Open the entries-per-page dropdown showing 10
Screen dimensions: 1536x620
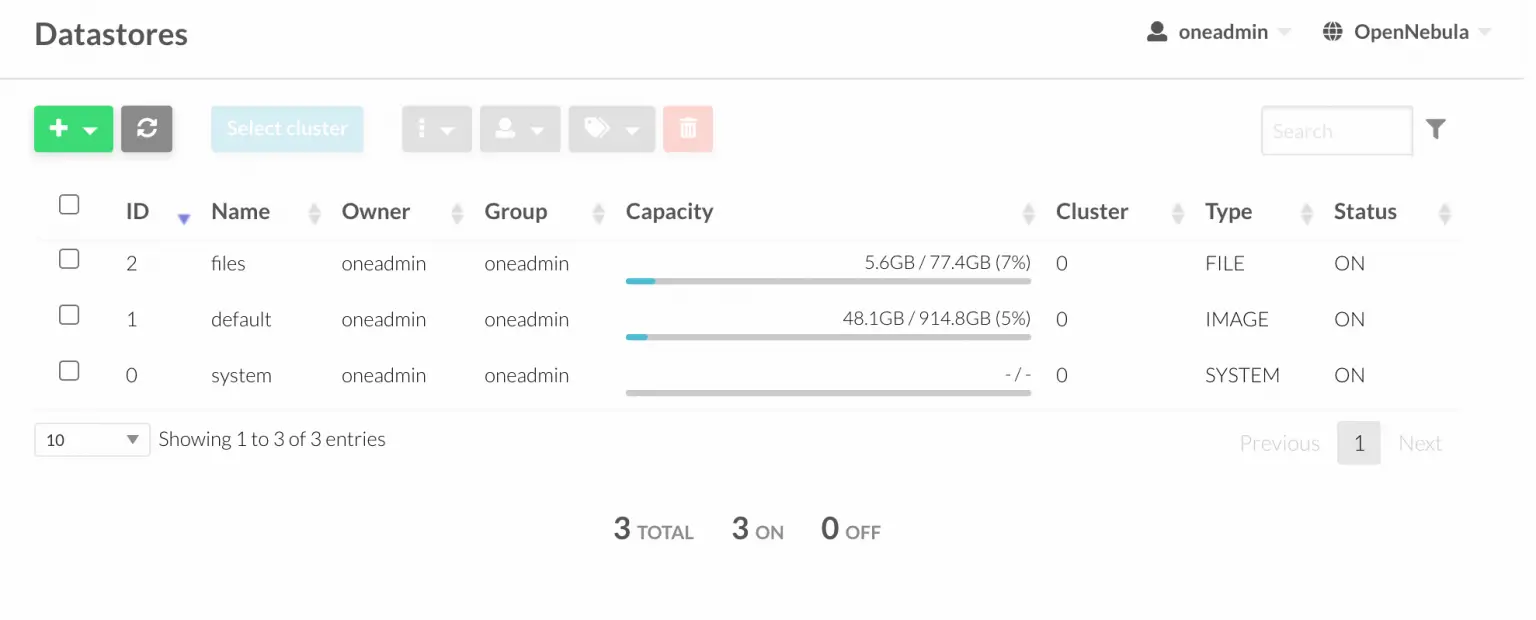(x=91, y=439)
